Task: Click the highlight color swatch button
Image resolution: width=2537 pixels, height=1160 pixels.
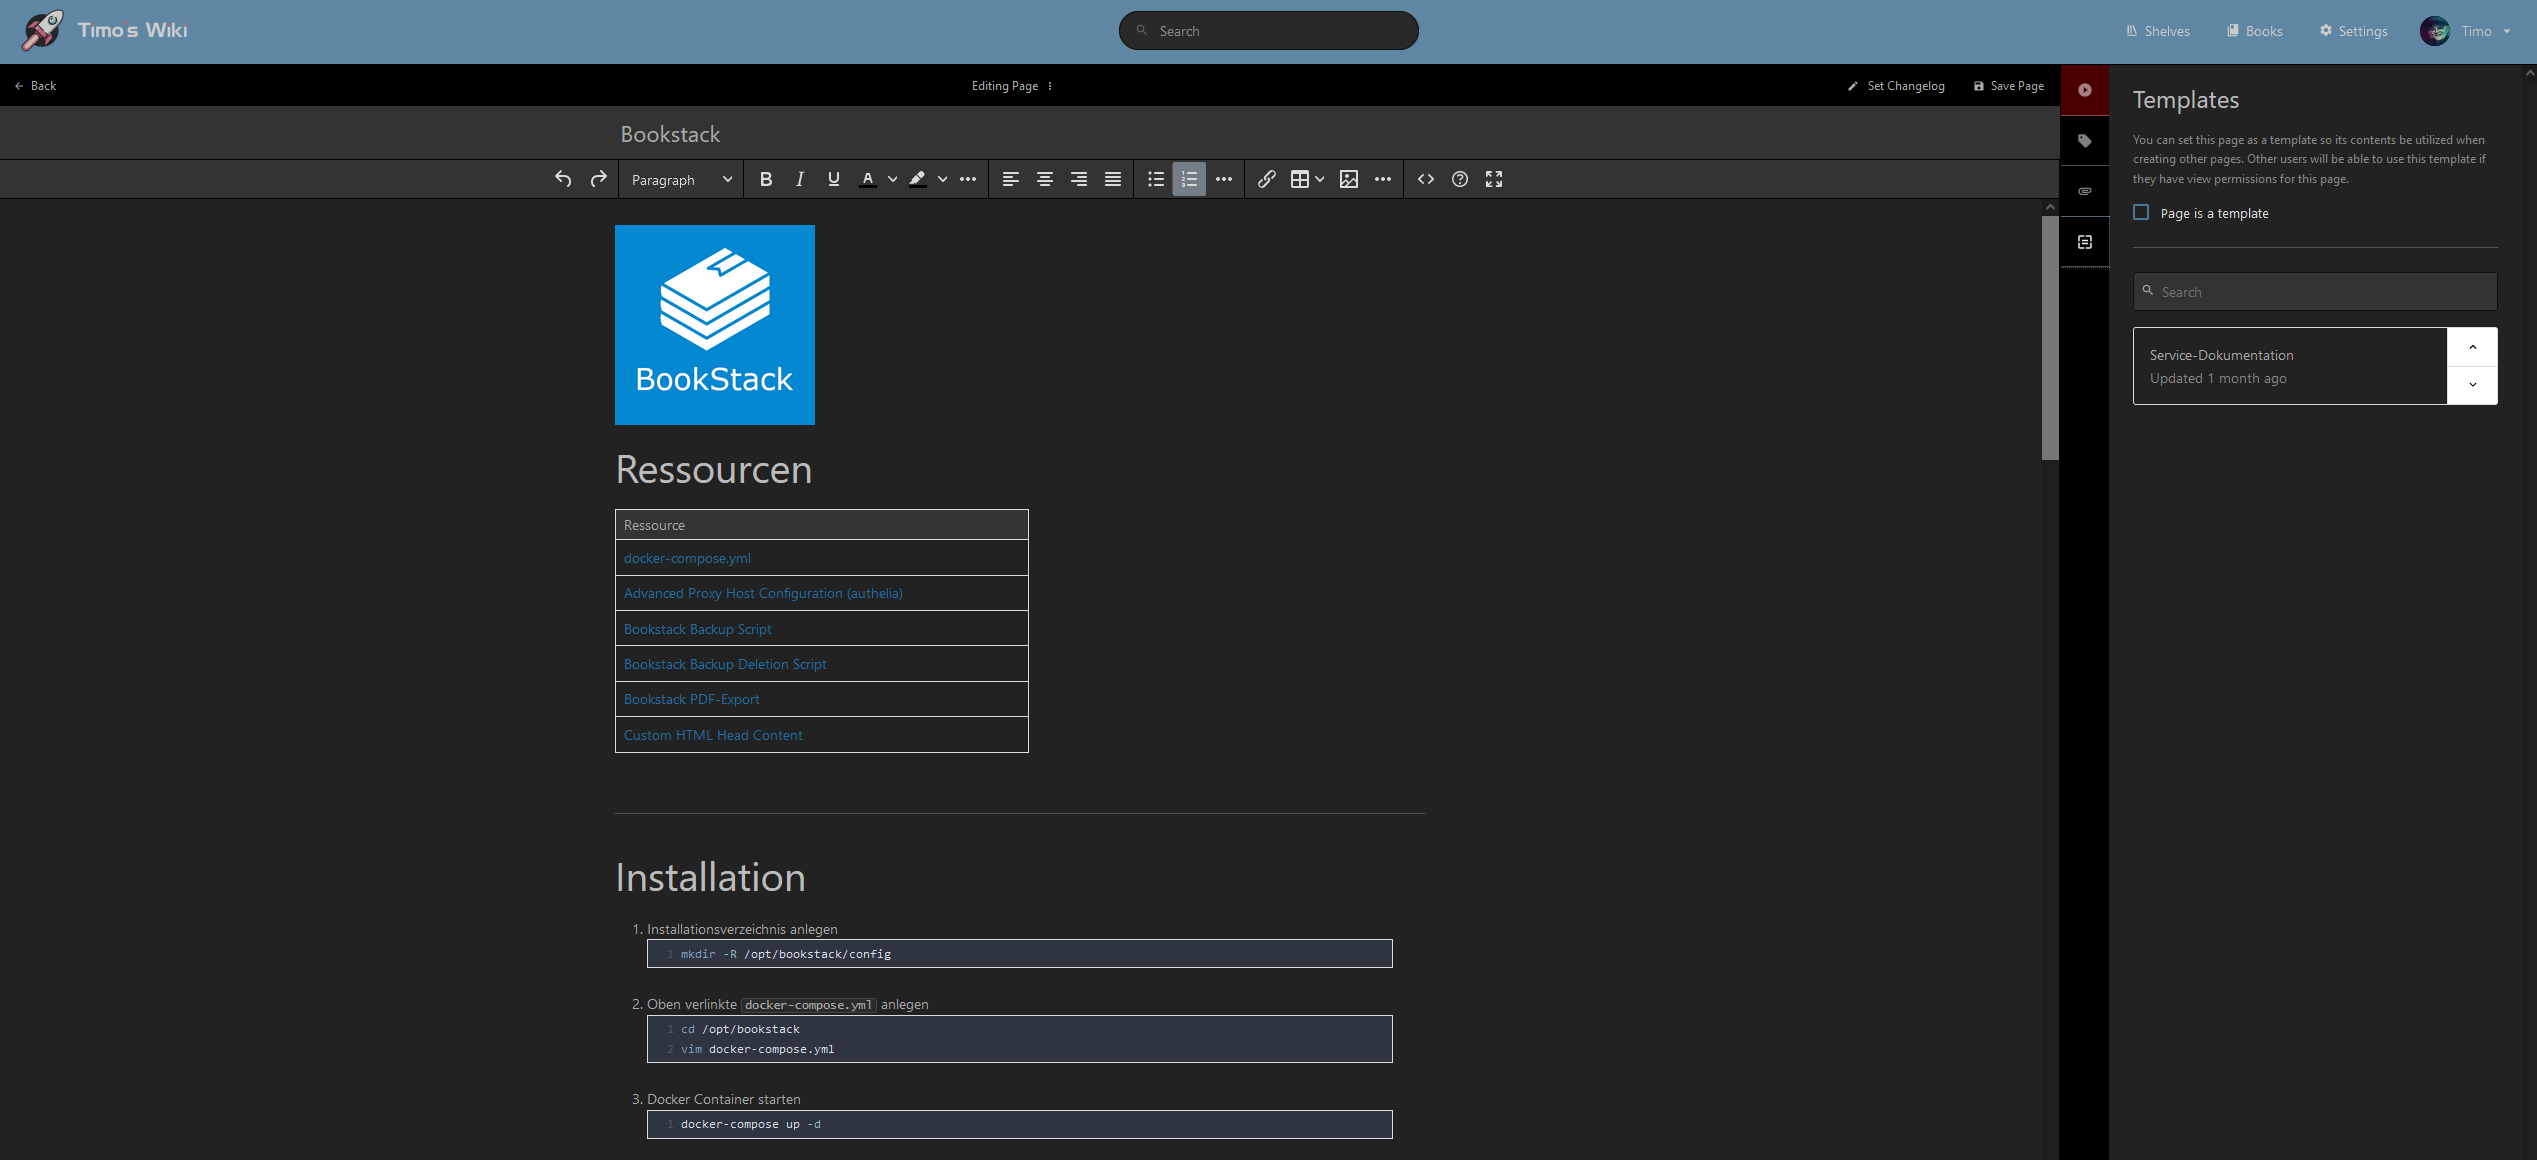Action: 917,180
